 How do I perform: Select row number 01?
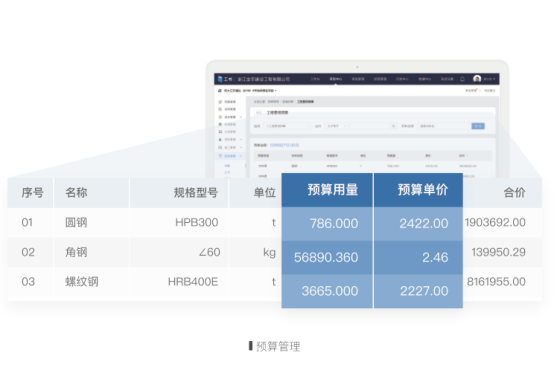coord(27,222)
